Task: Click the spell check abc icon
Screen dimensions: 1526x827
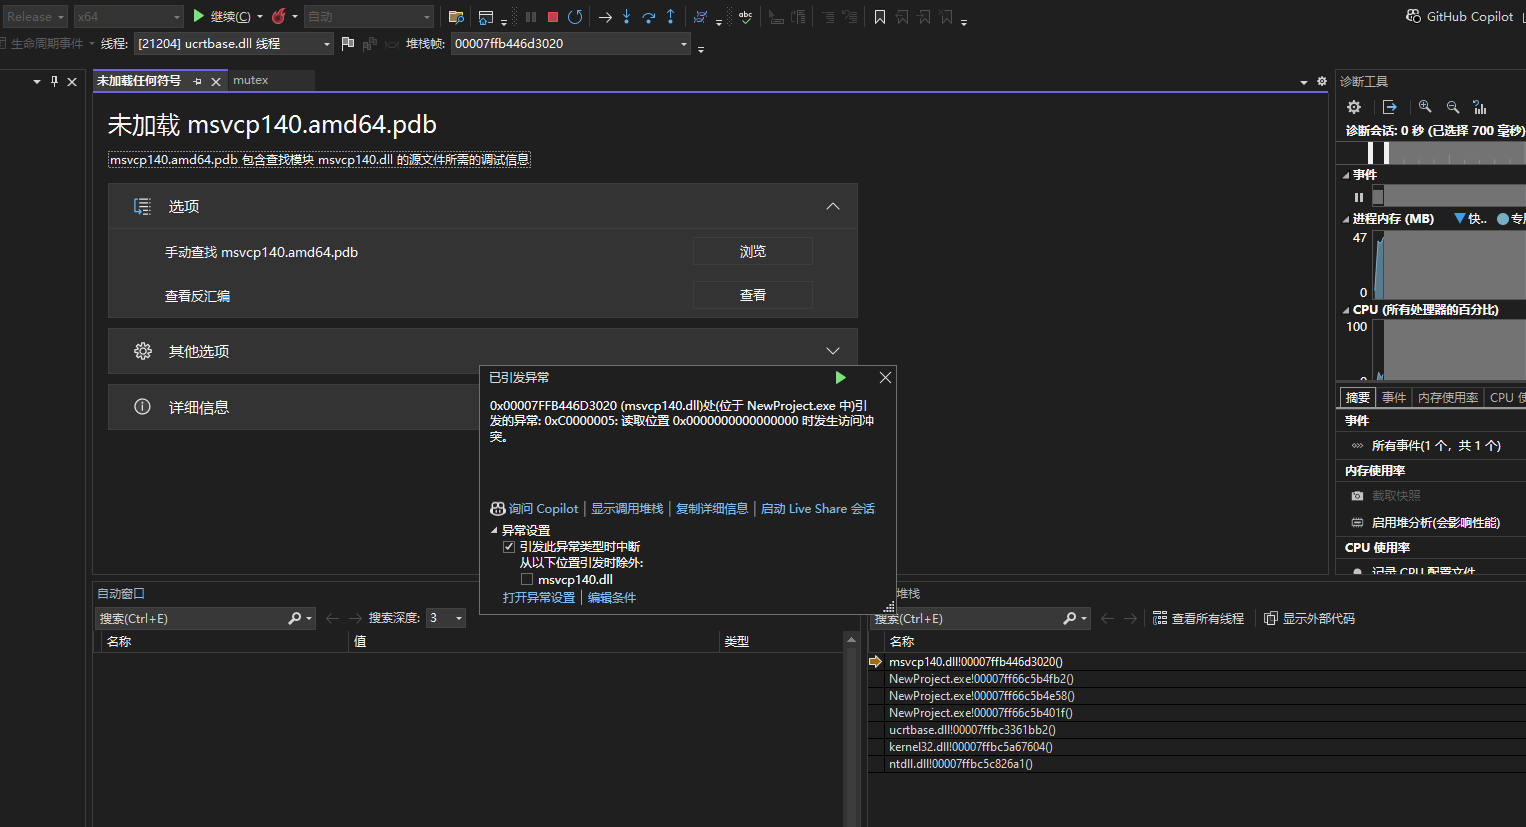Action: pyautogui.click(x=745, y=17)
